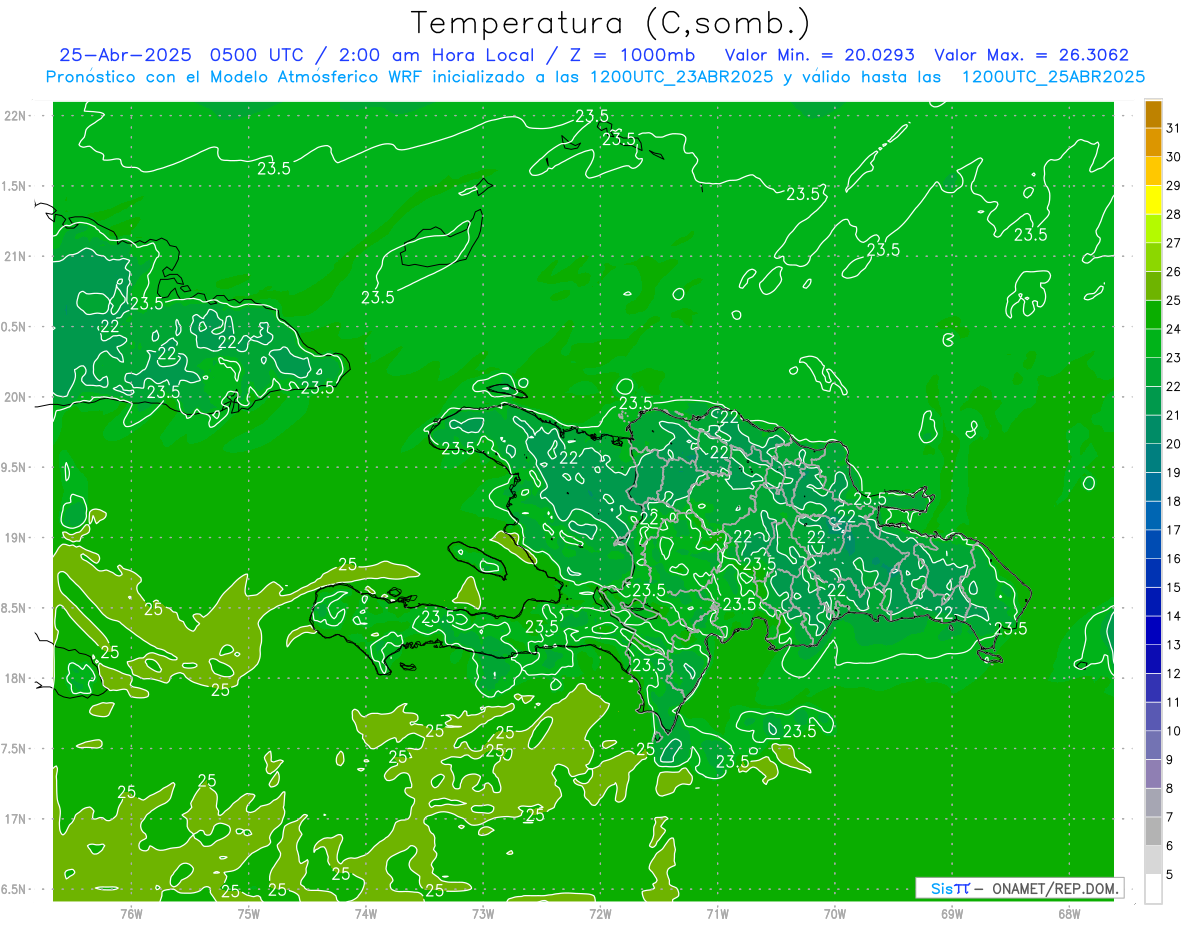The height and width of the screenshot is (927, 1200).
Task: Click the '1200UTC_25ABR2025' valid-until time text
Action: pyautogui.click(x=1052, y=77)
